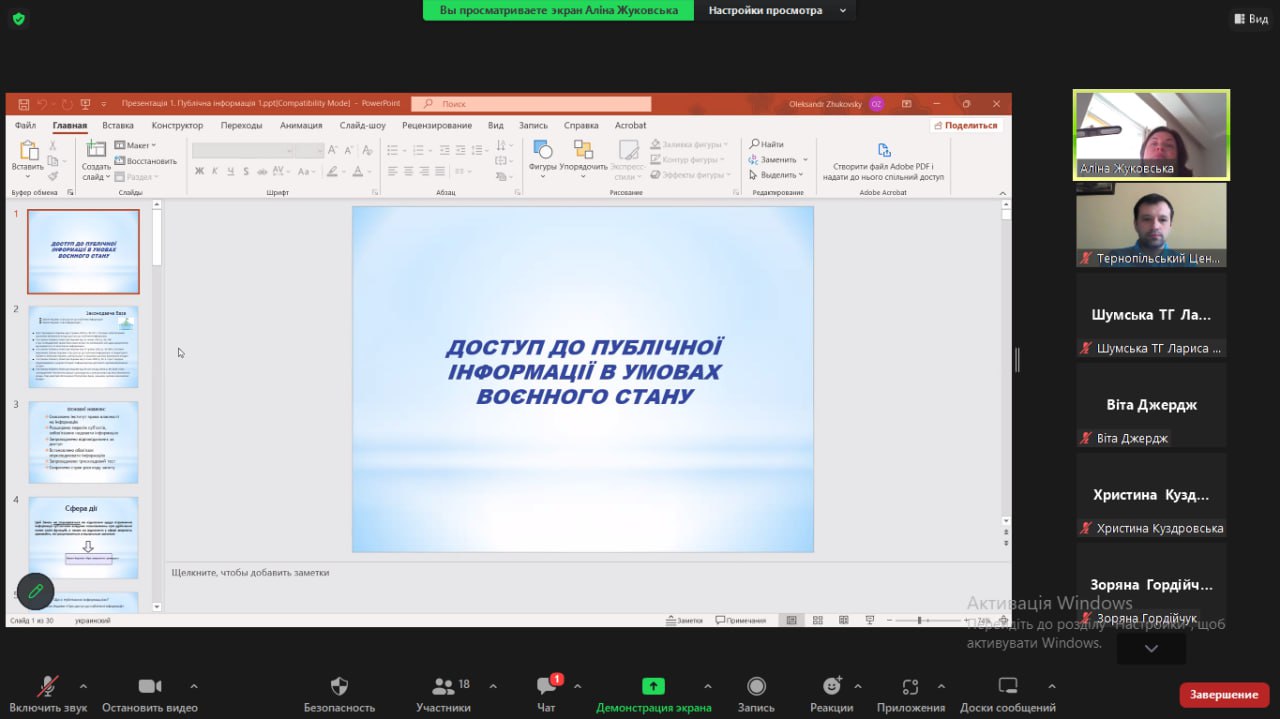Open Безопасность shield in Zoom toolbar
1280x719 pixels.
click(339, 693)
